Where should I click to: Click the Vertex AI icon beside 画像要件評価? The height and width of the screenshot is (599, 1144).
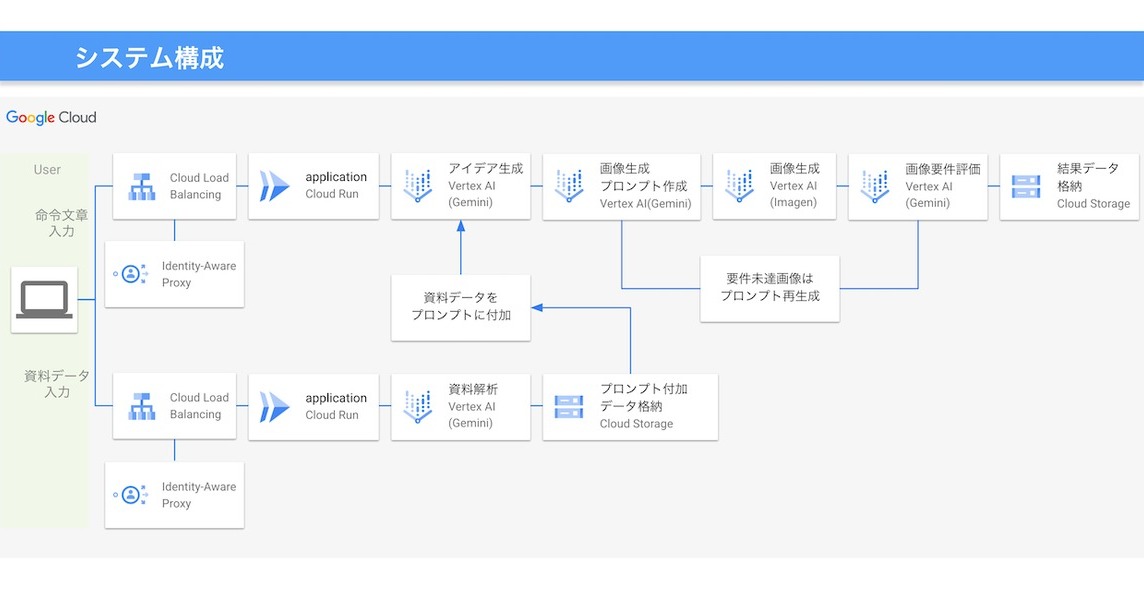point(875,186)
